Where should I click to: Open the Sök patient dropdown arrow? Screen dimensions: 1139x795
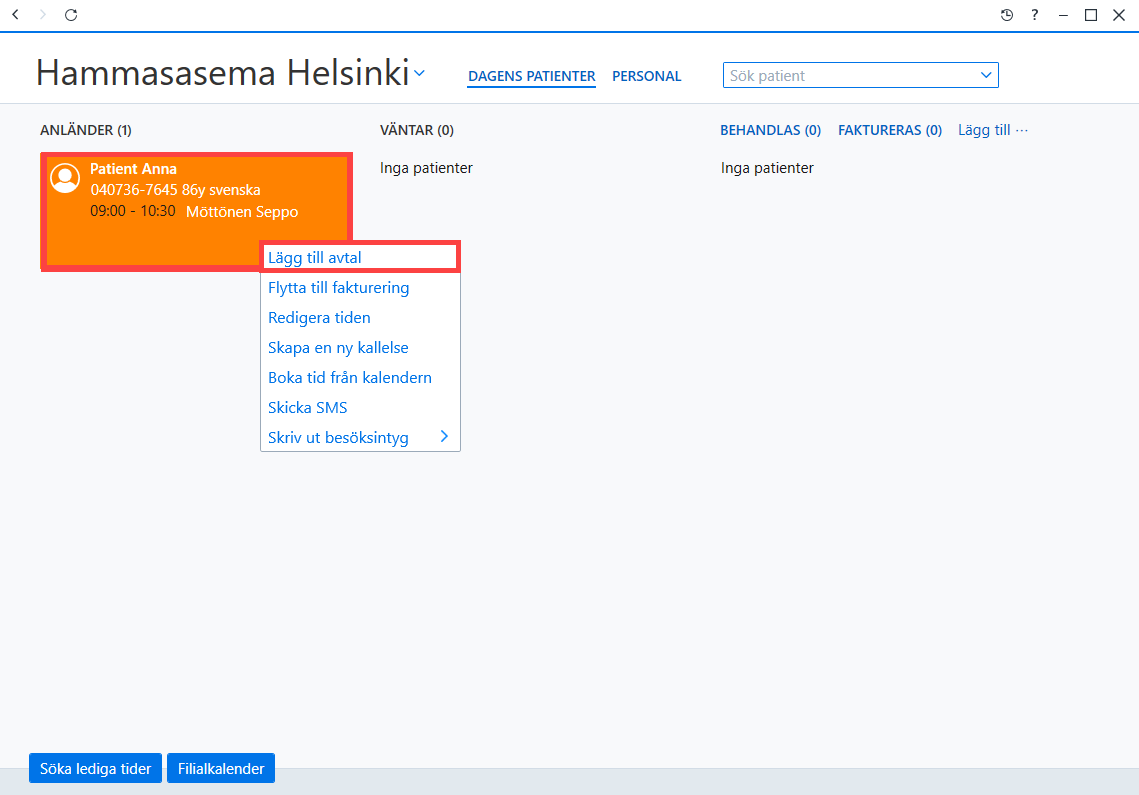pos(986,75)
